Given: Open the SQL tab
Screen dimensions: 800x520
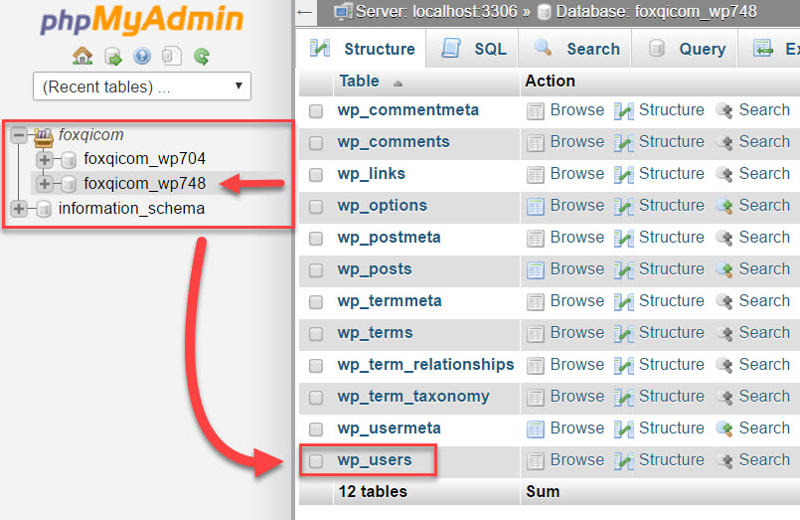Looking at the screenshot, I should coord(473,49).
